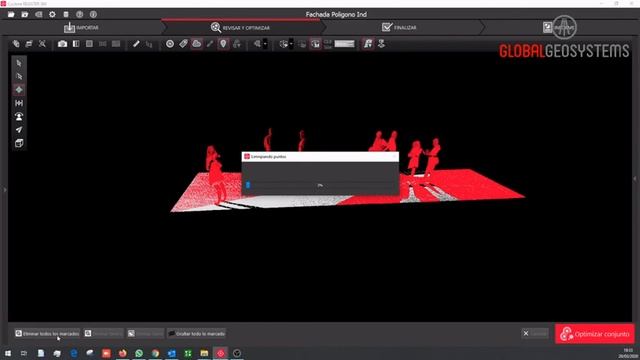Toggle the highlighted clean tool icon
Screen dimensions: 640x360
[368, 44]
